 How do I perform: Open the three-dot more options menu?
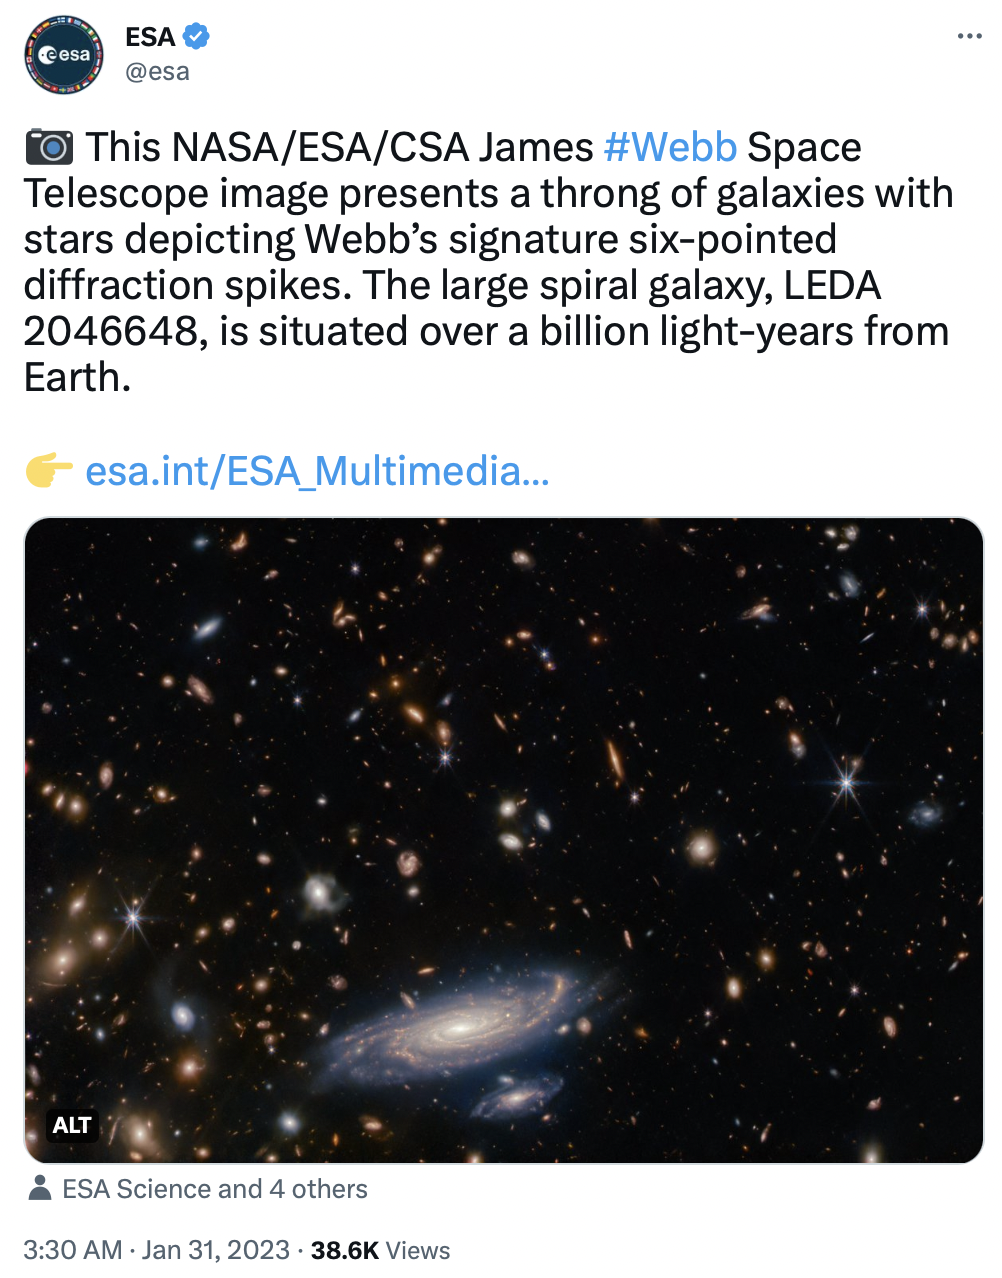[969, 37]
